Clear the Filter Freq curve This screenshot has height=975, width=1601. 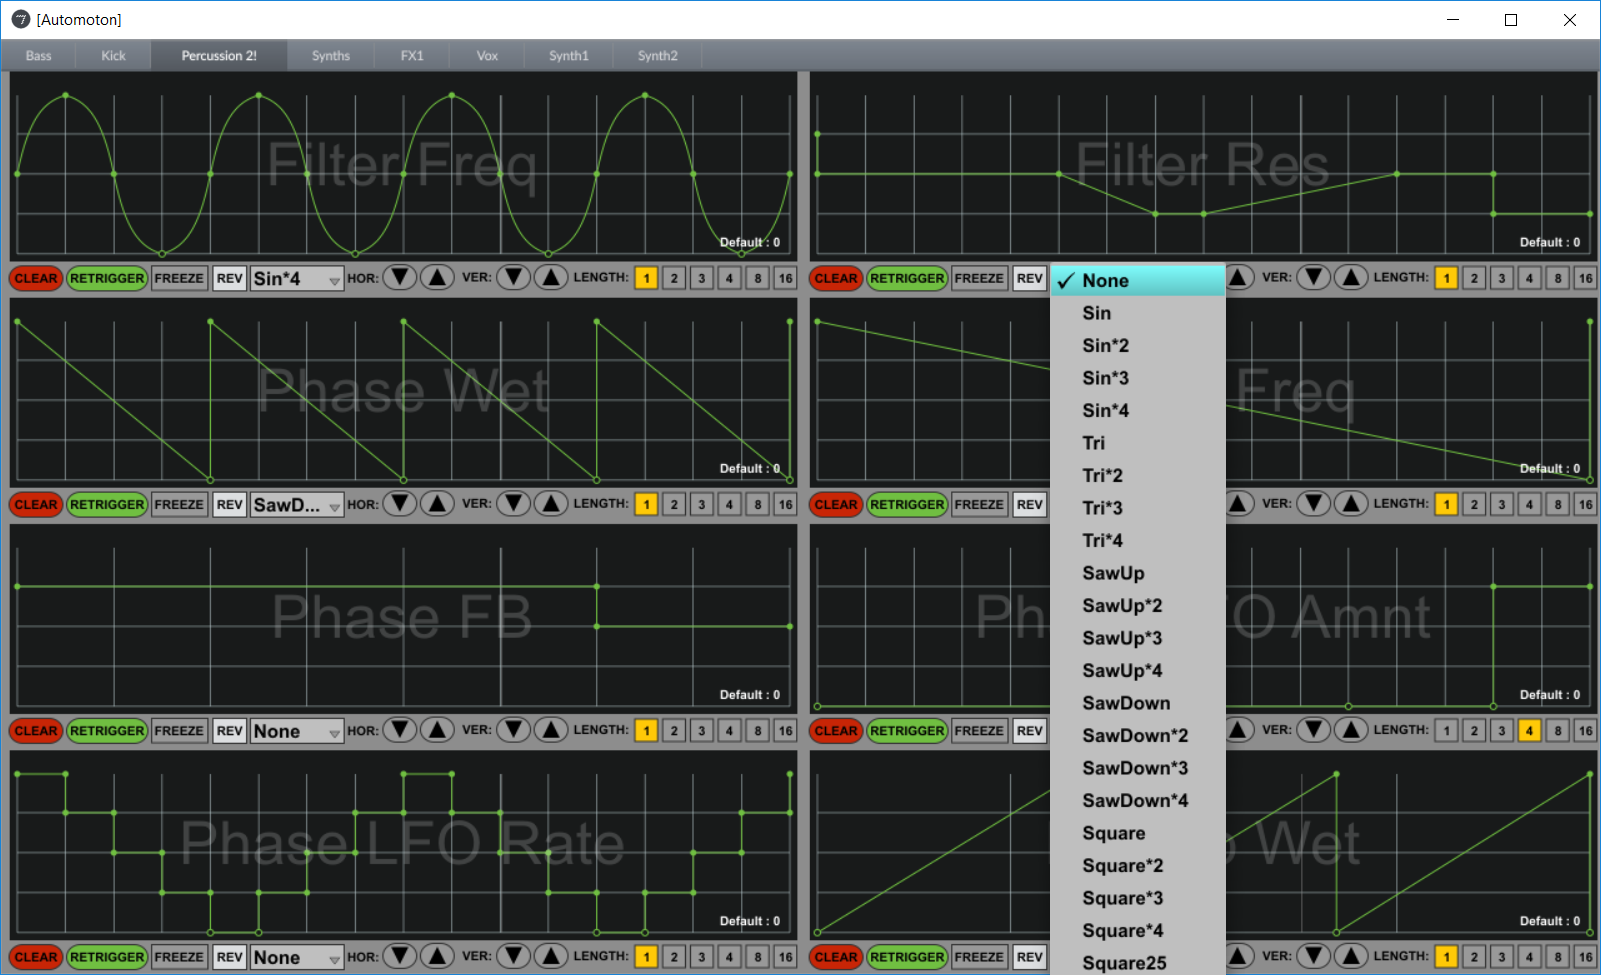click(x=36, y=278)
